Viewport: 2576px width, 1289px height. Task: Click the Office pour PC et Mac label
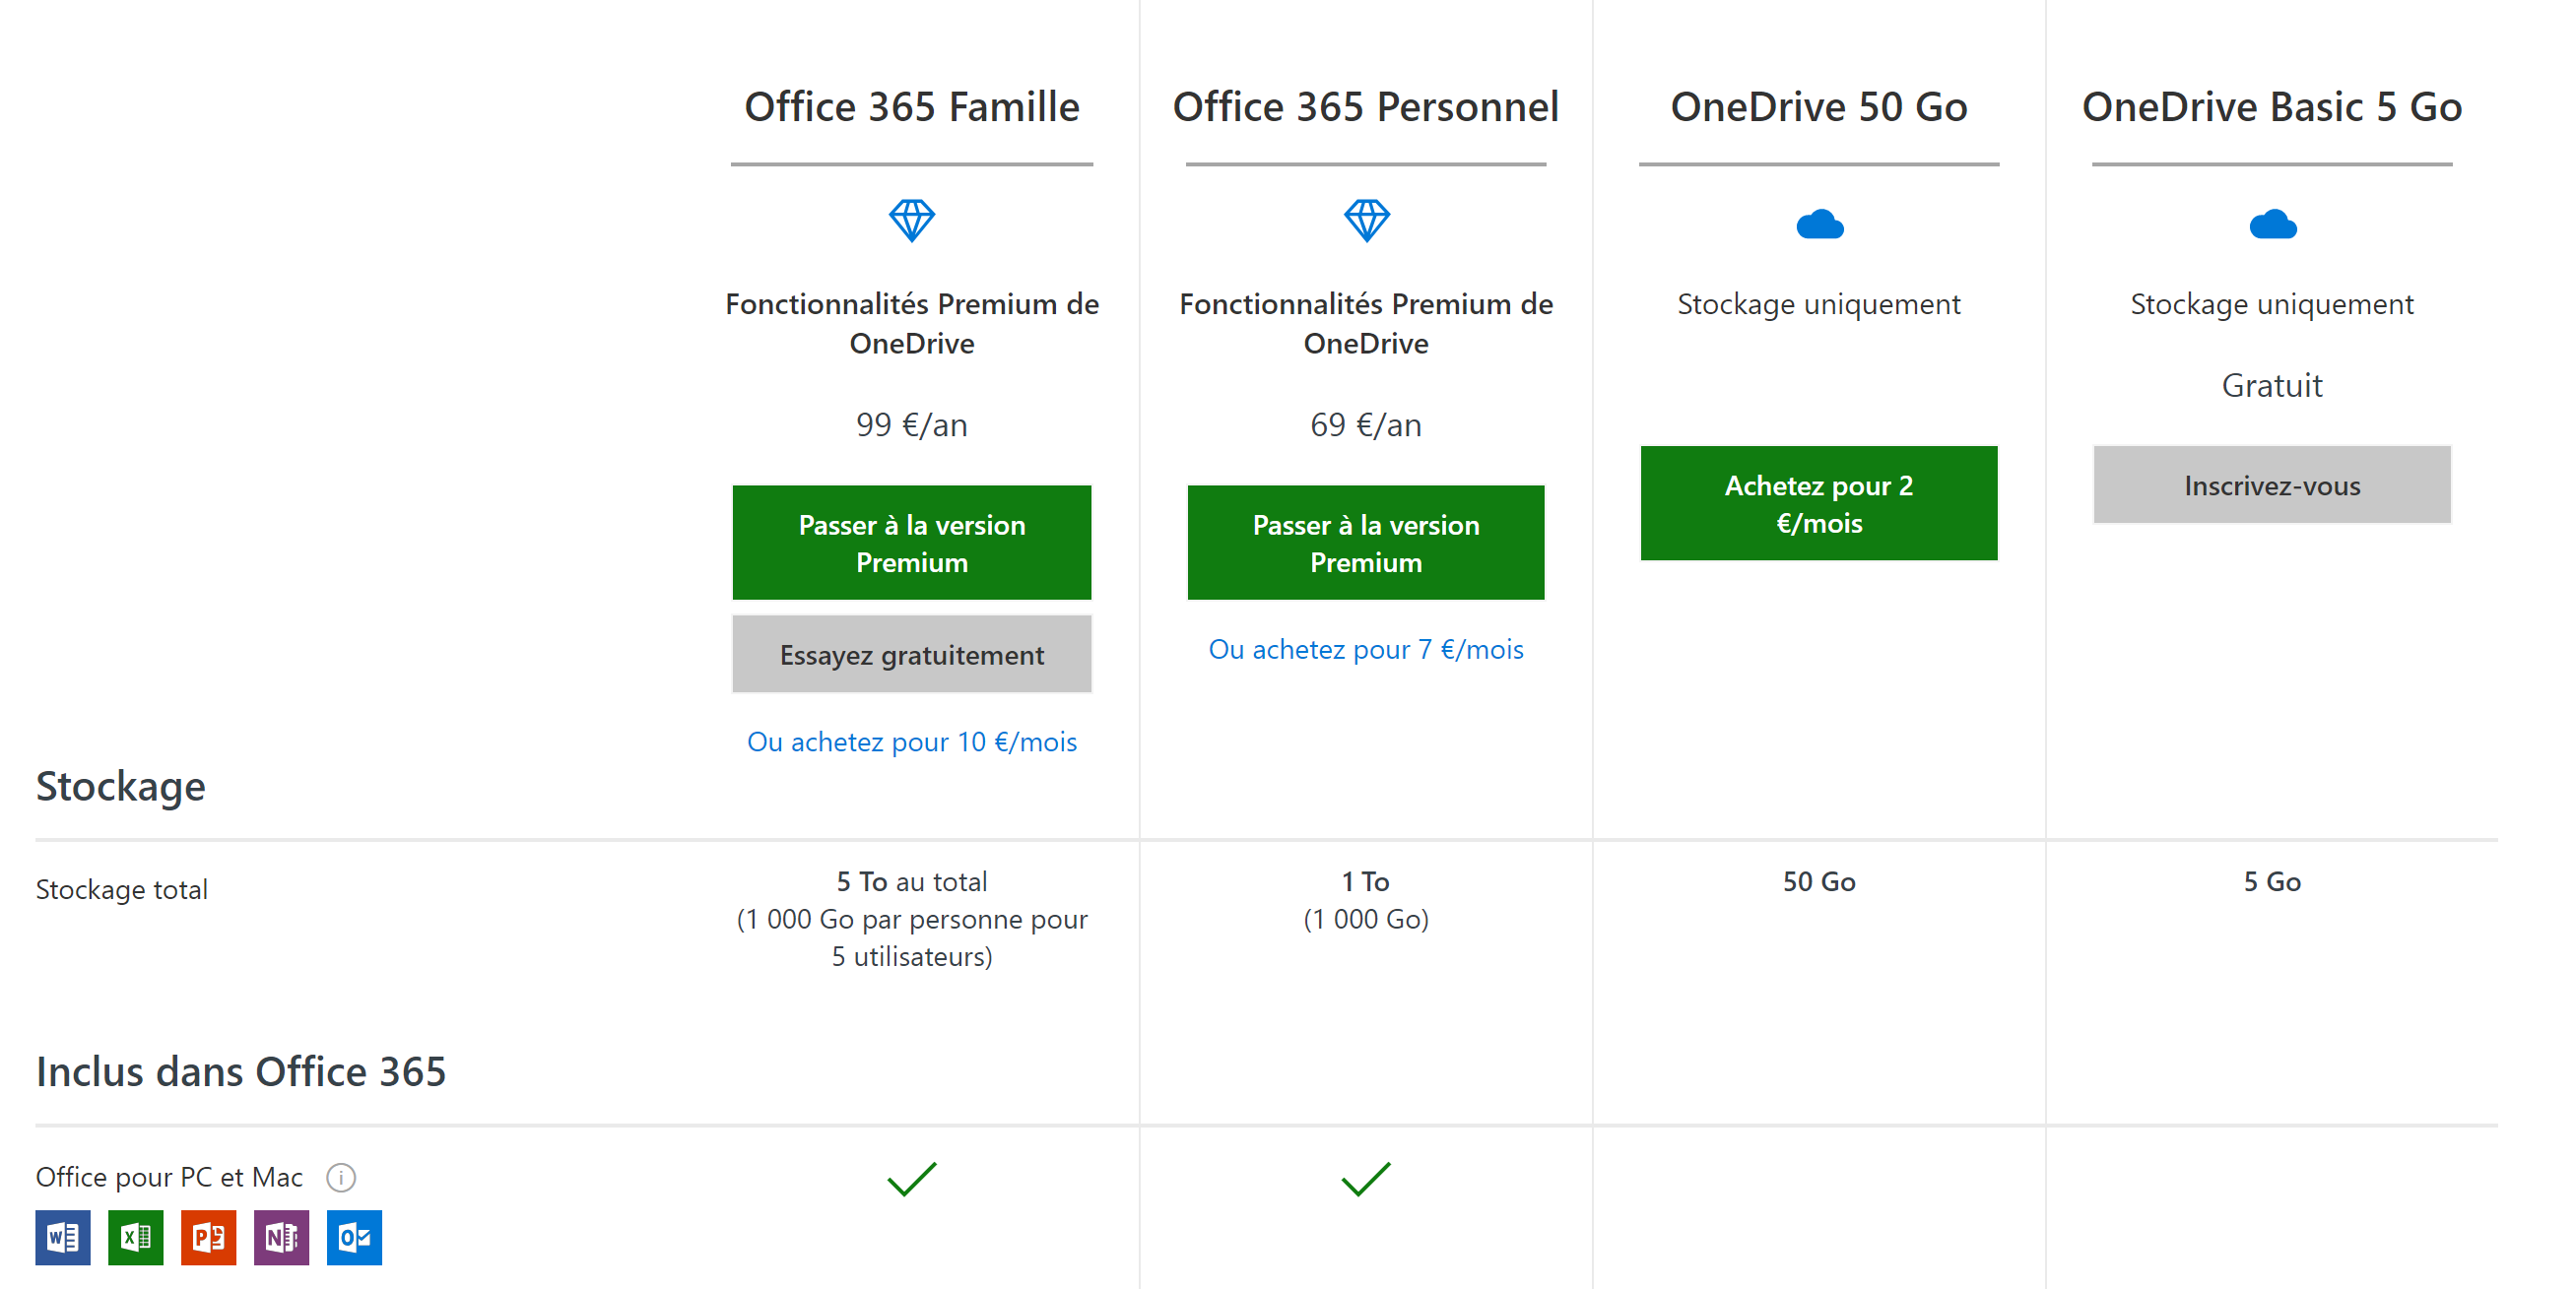(169, 1177)
